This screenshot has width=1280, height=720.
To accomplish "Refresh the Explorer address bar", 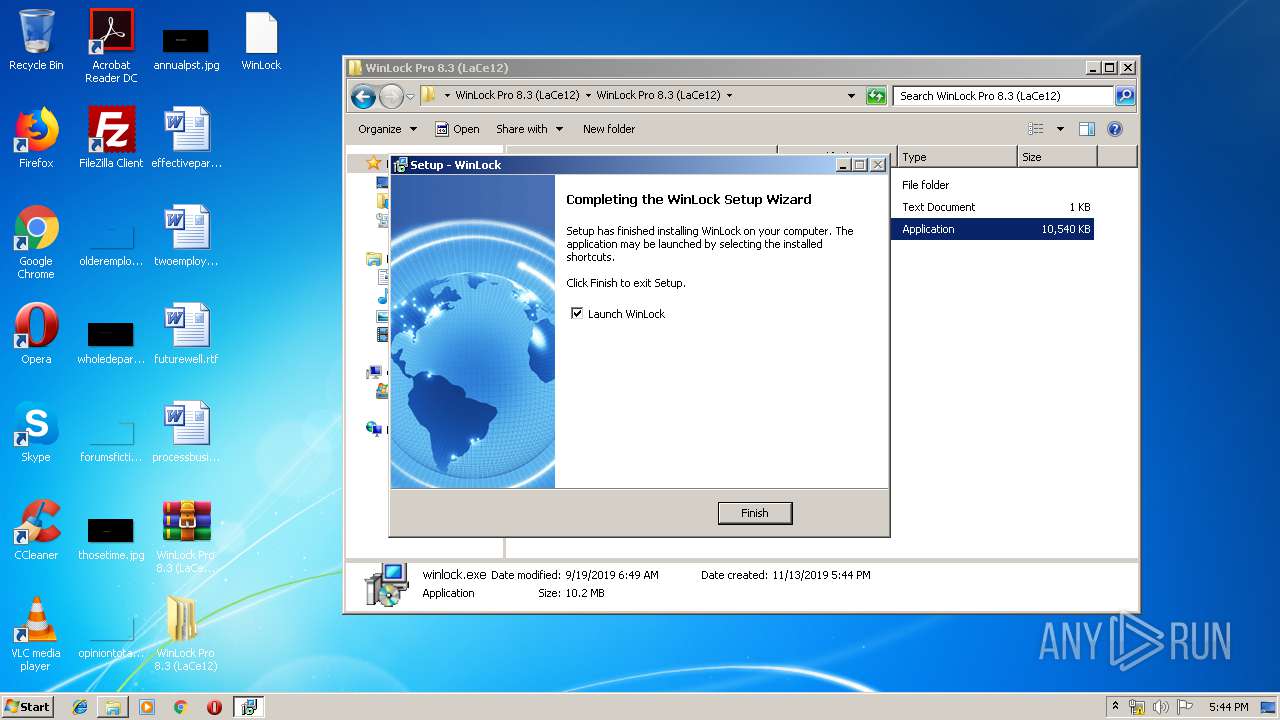I will (876, 96).
